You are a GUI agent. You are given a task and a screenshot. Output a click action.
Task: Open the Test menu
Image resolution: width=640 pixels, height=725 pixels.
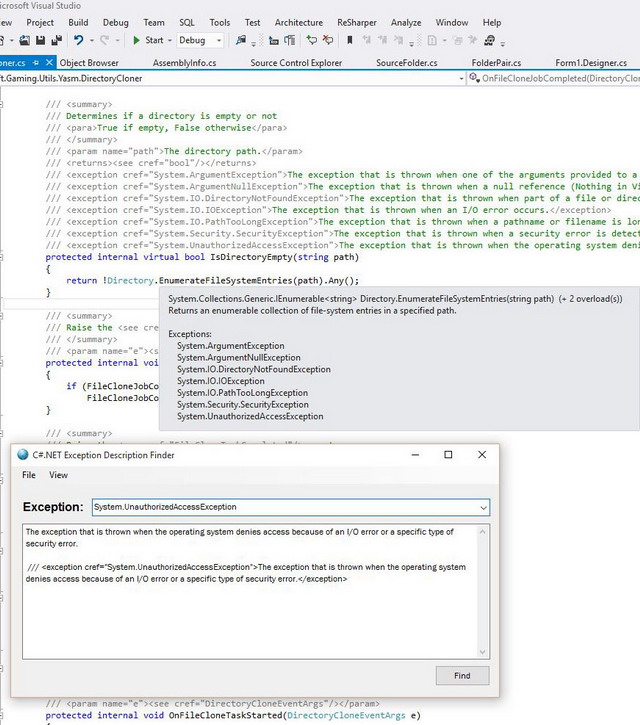(252, 22)
